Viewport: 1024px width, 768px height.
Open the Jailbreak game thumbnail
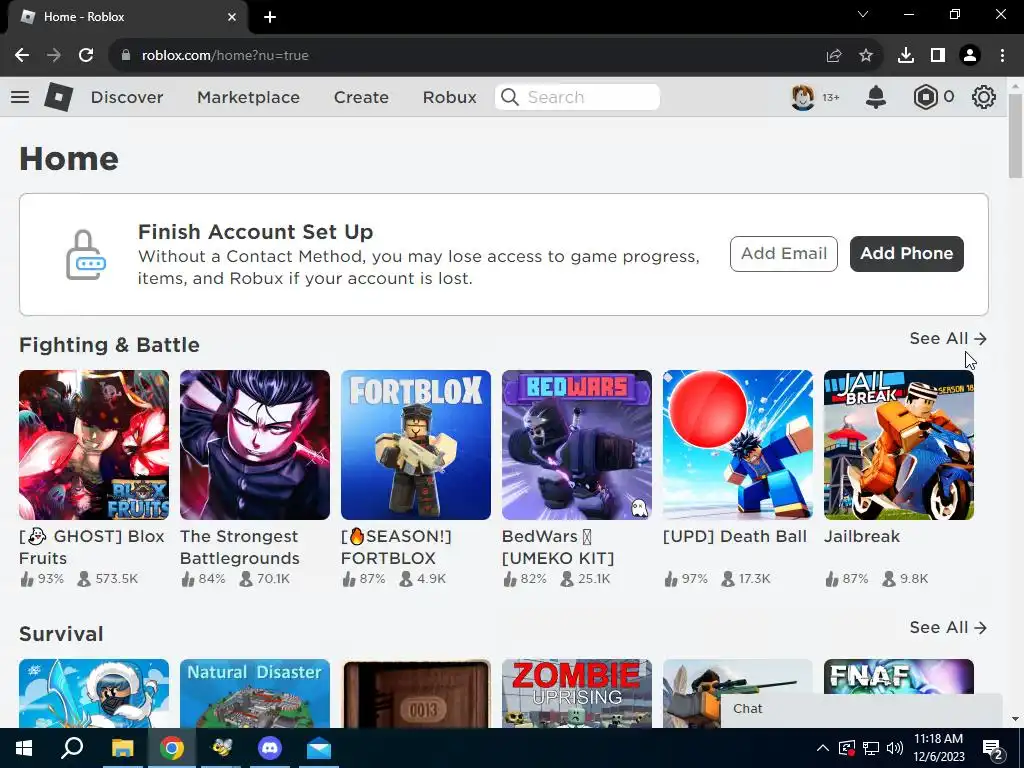click(899, 445)
